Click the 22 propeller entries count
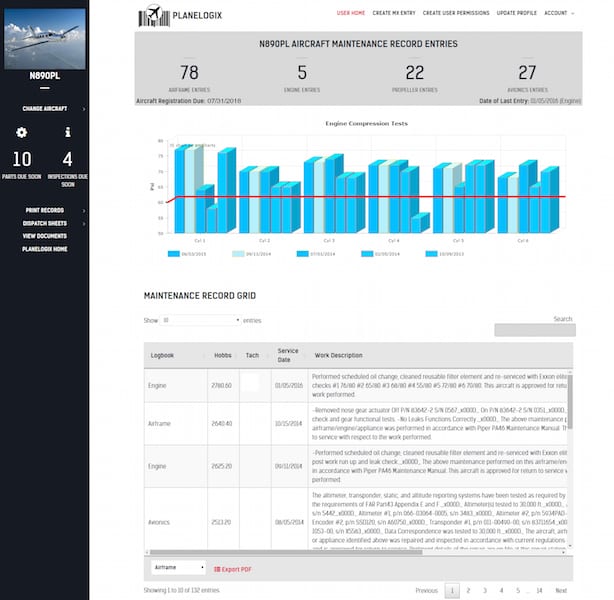The height and width of the screenshot is (600, 614). click(415, 72)
